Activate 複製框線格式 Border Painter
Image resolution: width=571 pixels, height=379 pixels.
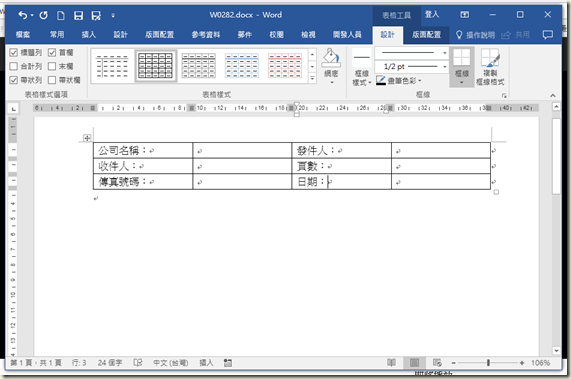pos(490,67)
